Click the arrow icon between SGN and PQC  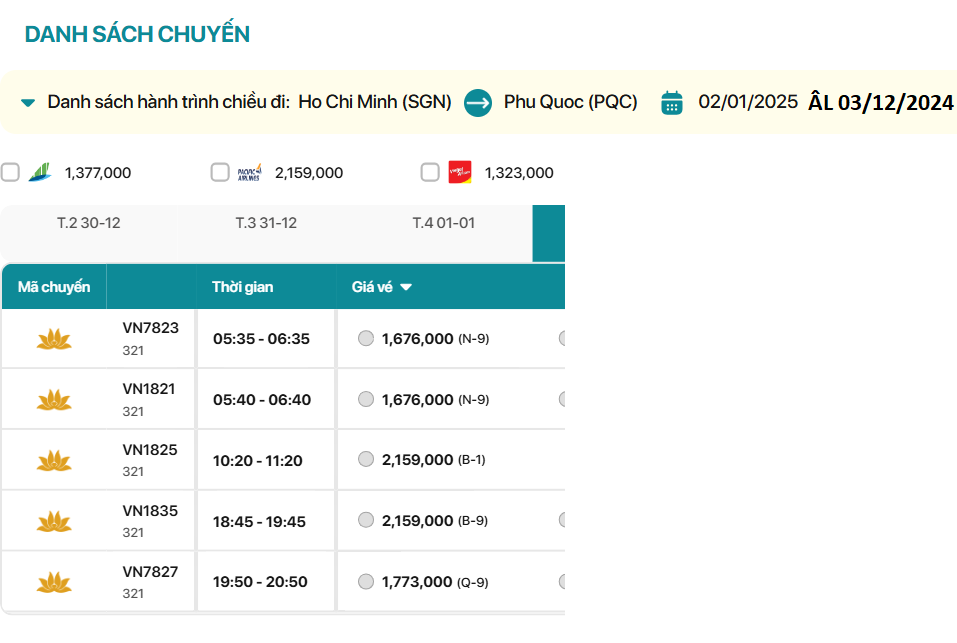(478, 102)
